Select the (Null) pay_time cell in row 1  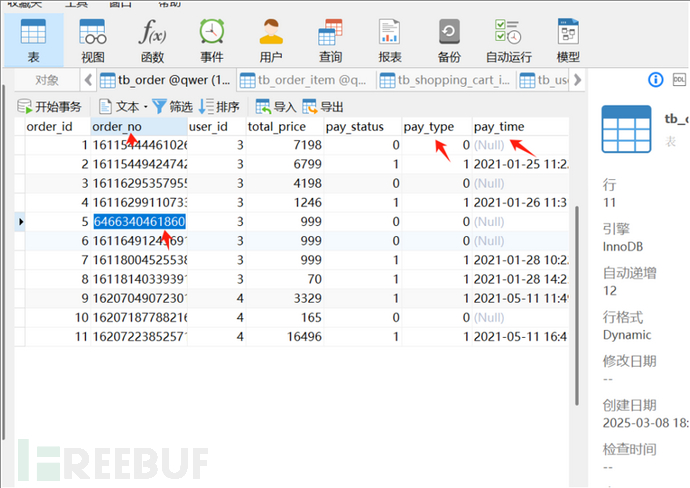click(520, 145)
